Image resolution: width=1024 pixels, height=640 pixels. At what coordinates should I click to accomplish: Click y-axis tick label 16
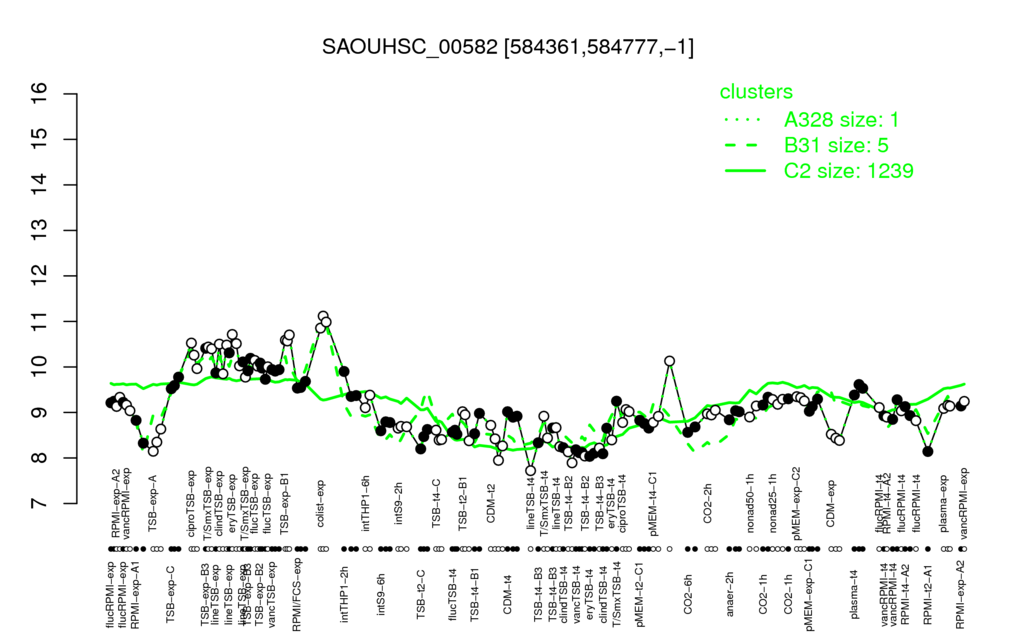(x=40, y=93)
